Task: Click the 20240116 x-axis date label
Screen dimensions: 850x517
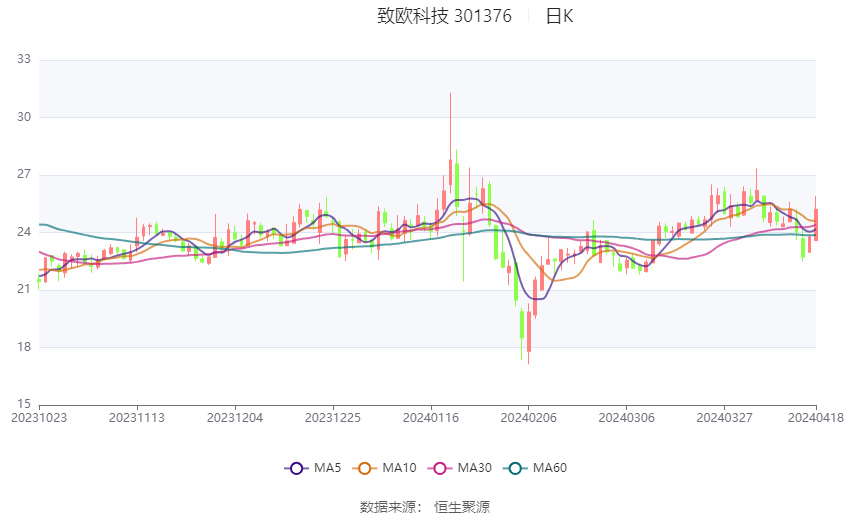Action: 431,418
